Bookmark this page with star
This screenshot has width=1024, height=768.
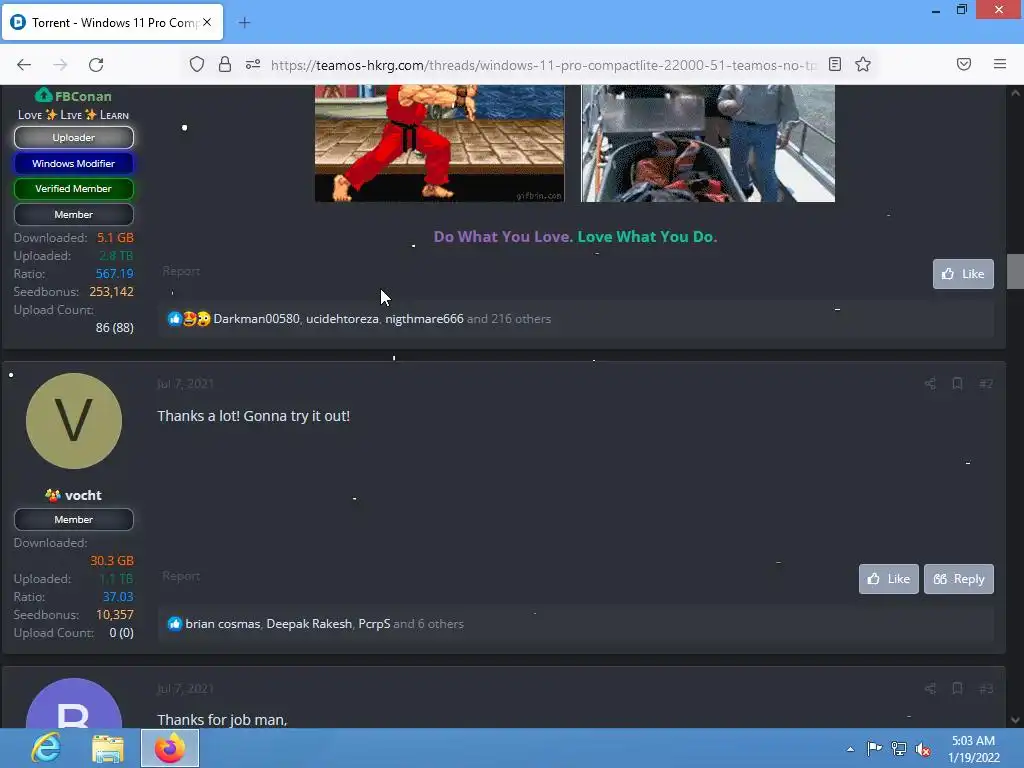863,64
